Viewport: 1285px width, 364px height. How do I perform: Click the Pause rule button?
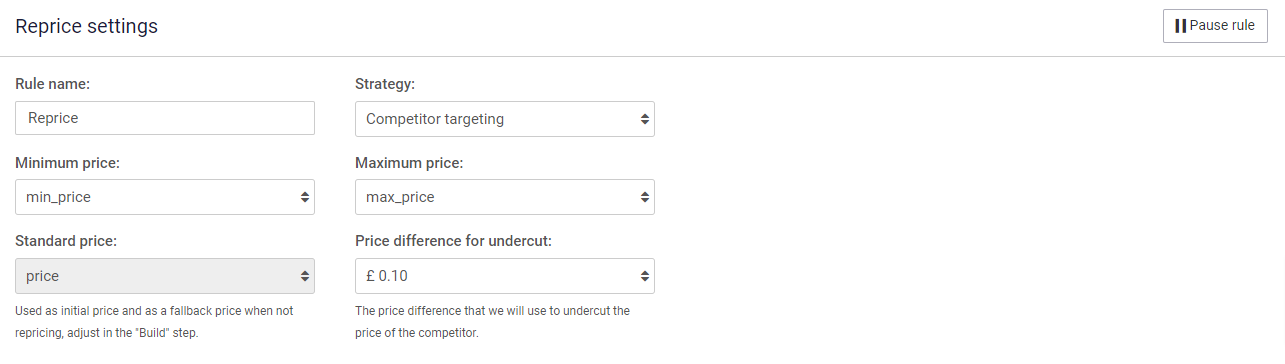(x=1215, y=26)
